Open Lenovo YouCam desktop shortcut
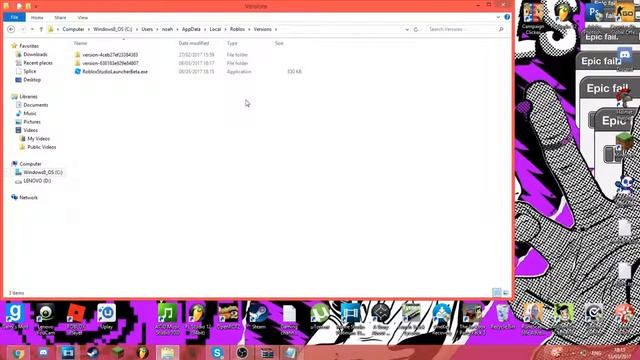640x360 pixels. (45, 319)
